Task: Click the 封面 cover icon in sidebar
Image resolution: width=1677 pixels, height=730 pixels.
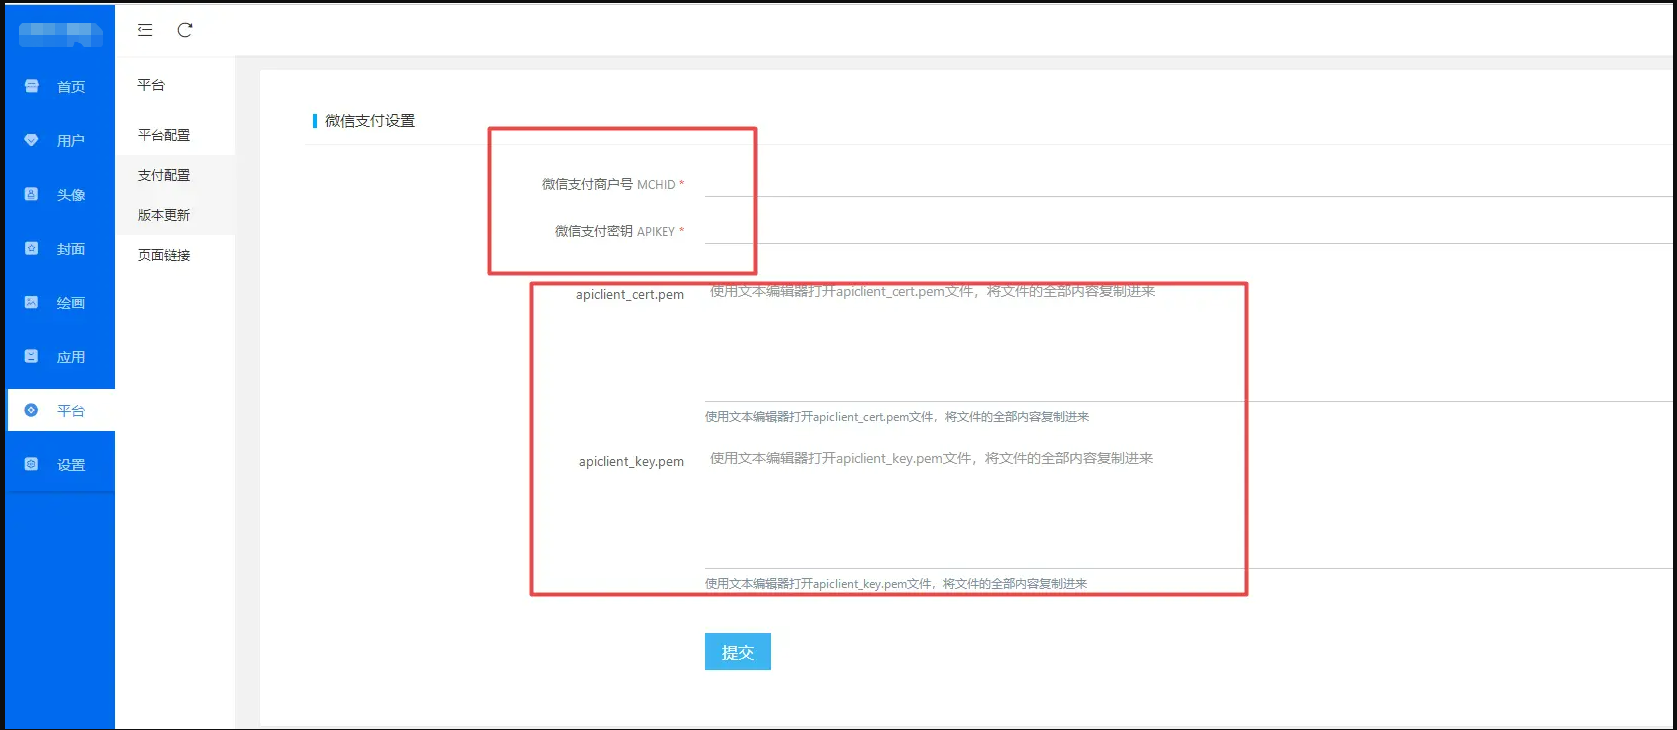Action: pyautogui.click(x=31, y=248)
